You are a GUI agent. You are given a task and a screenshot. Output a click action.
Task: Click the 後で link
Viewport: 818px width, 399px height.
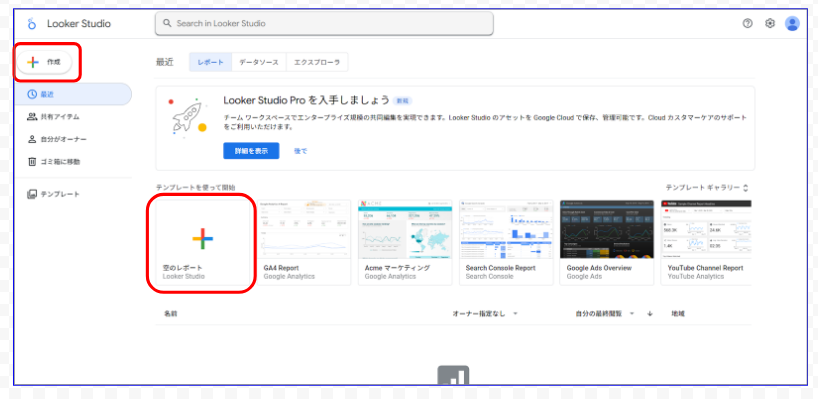[x=300, y=151]
